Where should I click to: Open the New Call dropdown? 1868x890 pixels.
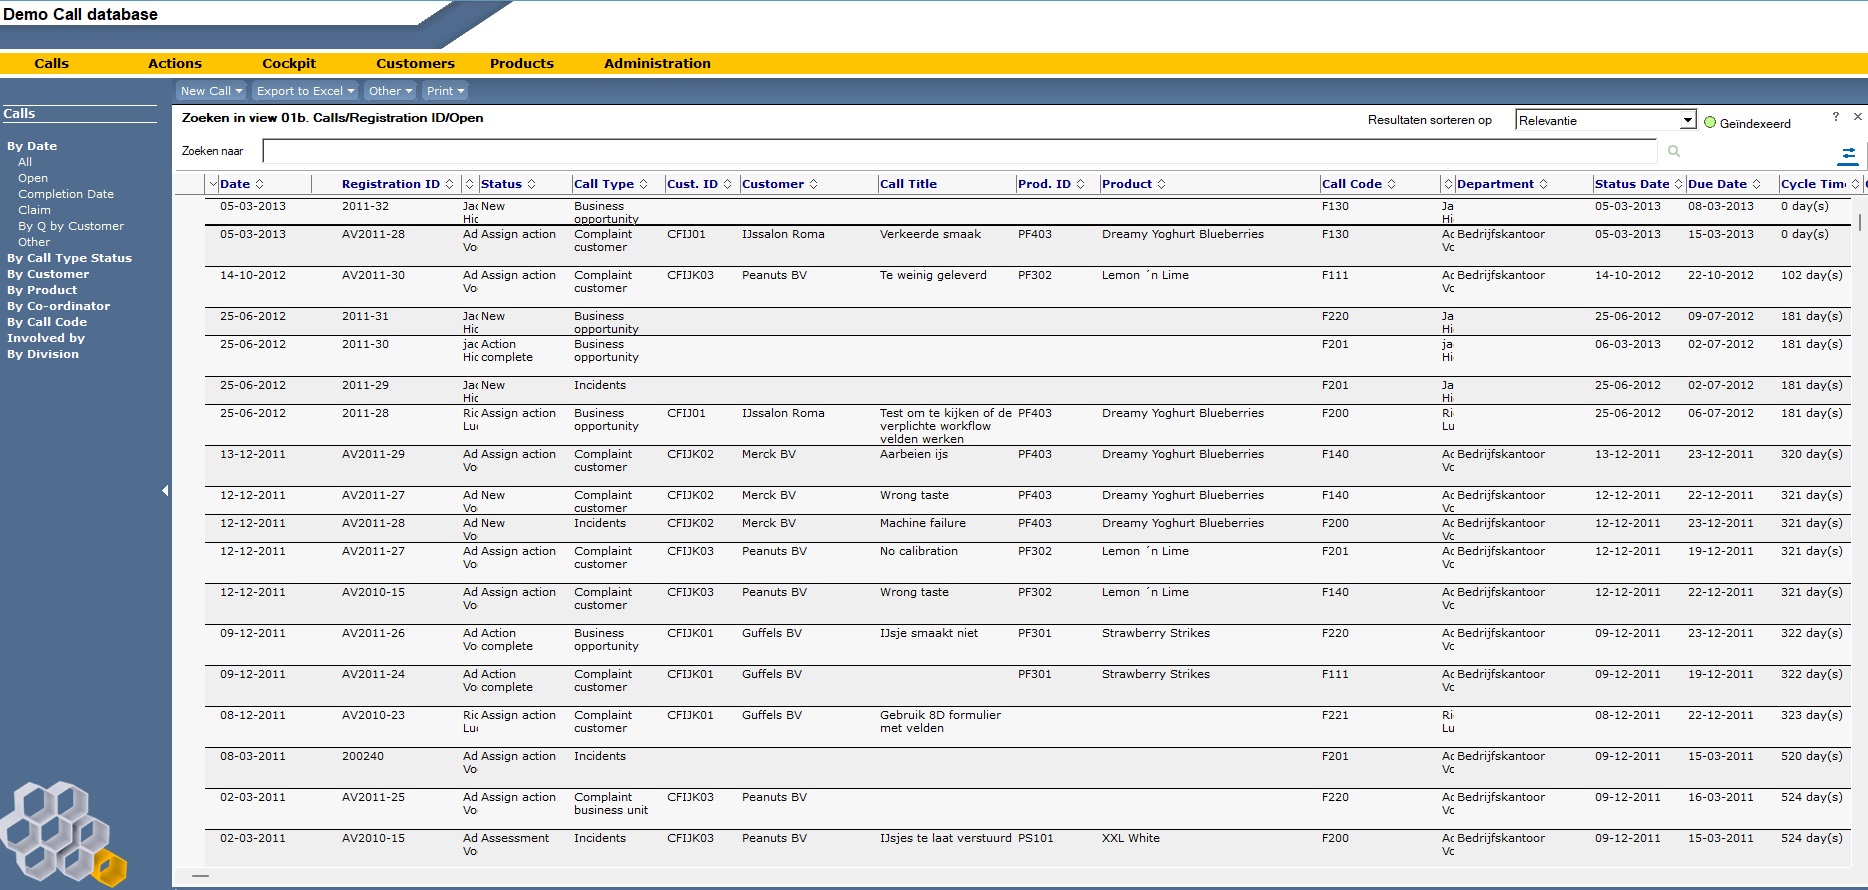click(211, 91)
